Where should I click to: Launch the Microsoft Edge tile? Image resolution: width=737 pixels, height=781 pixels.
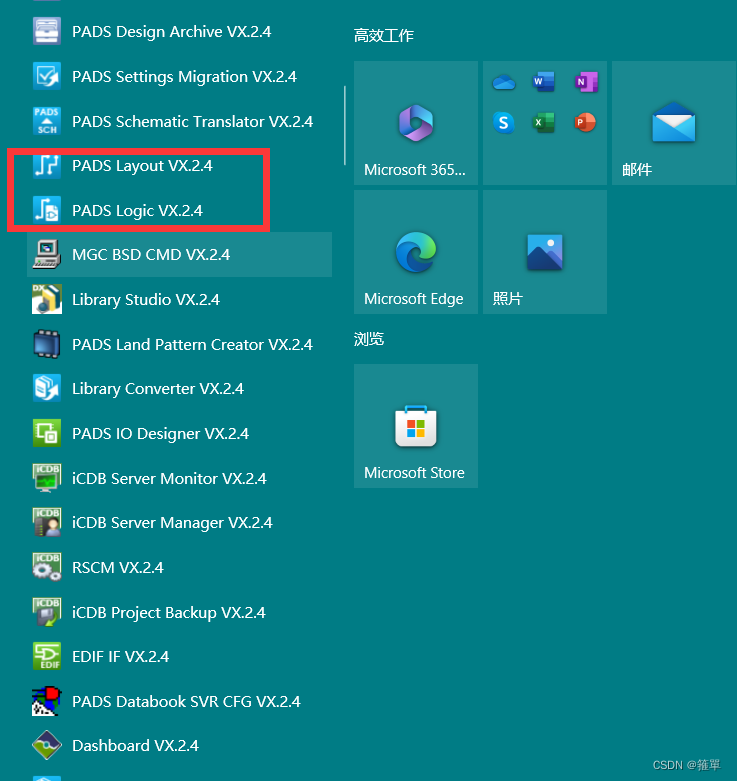(x=415, y=252)
